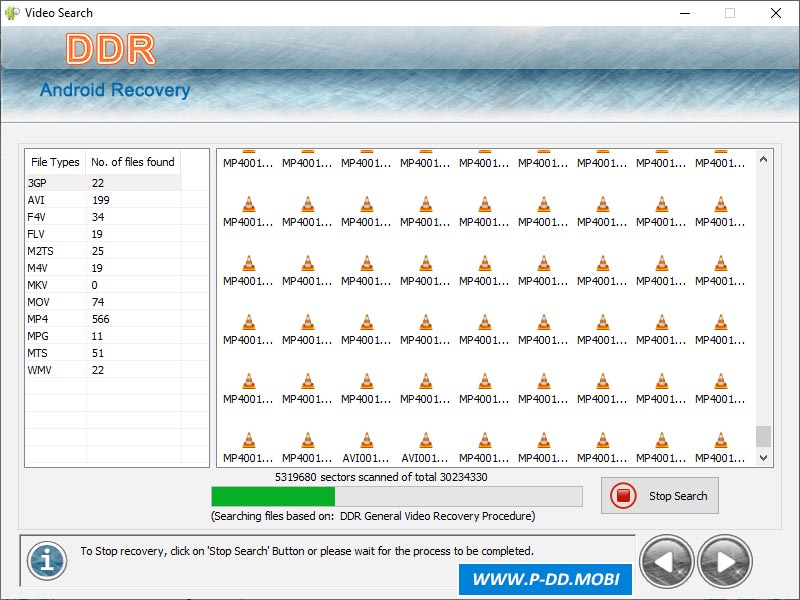Click the scrollbar up arrow beside thumbnails

click(762, 157)
